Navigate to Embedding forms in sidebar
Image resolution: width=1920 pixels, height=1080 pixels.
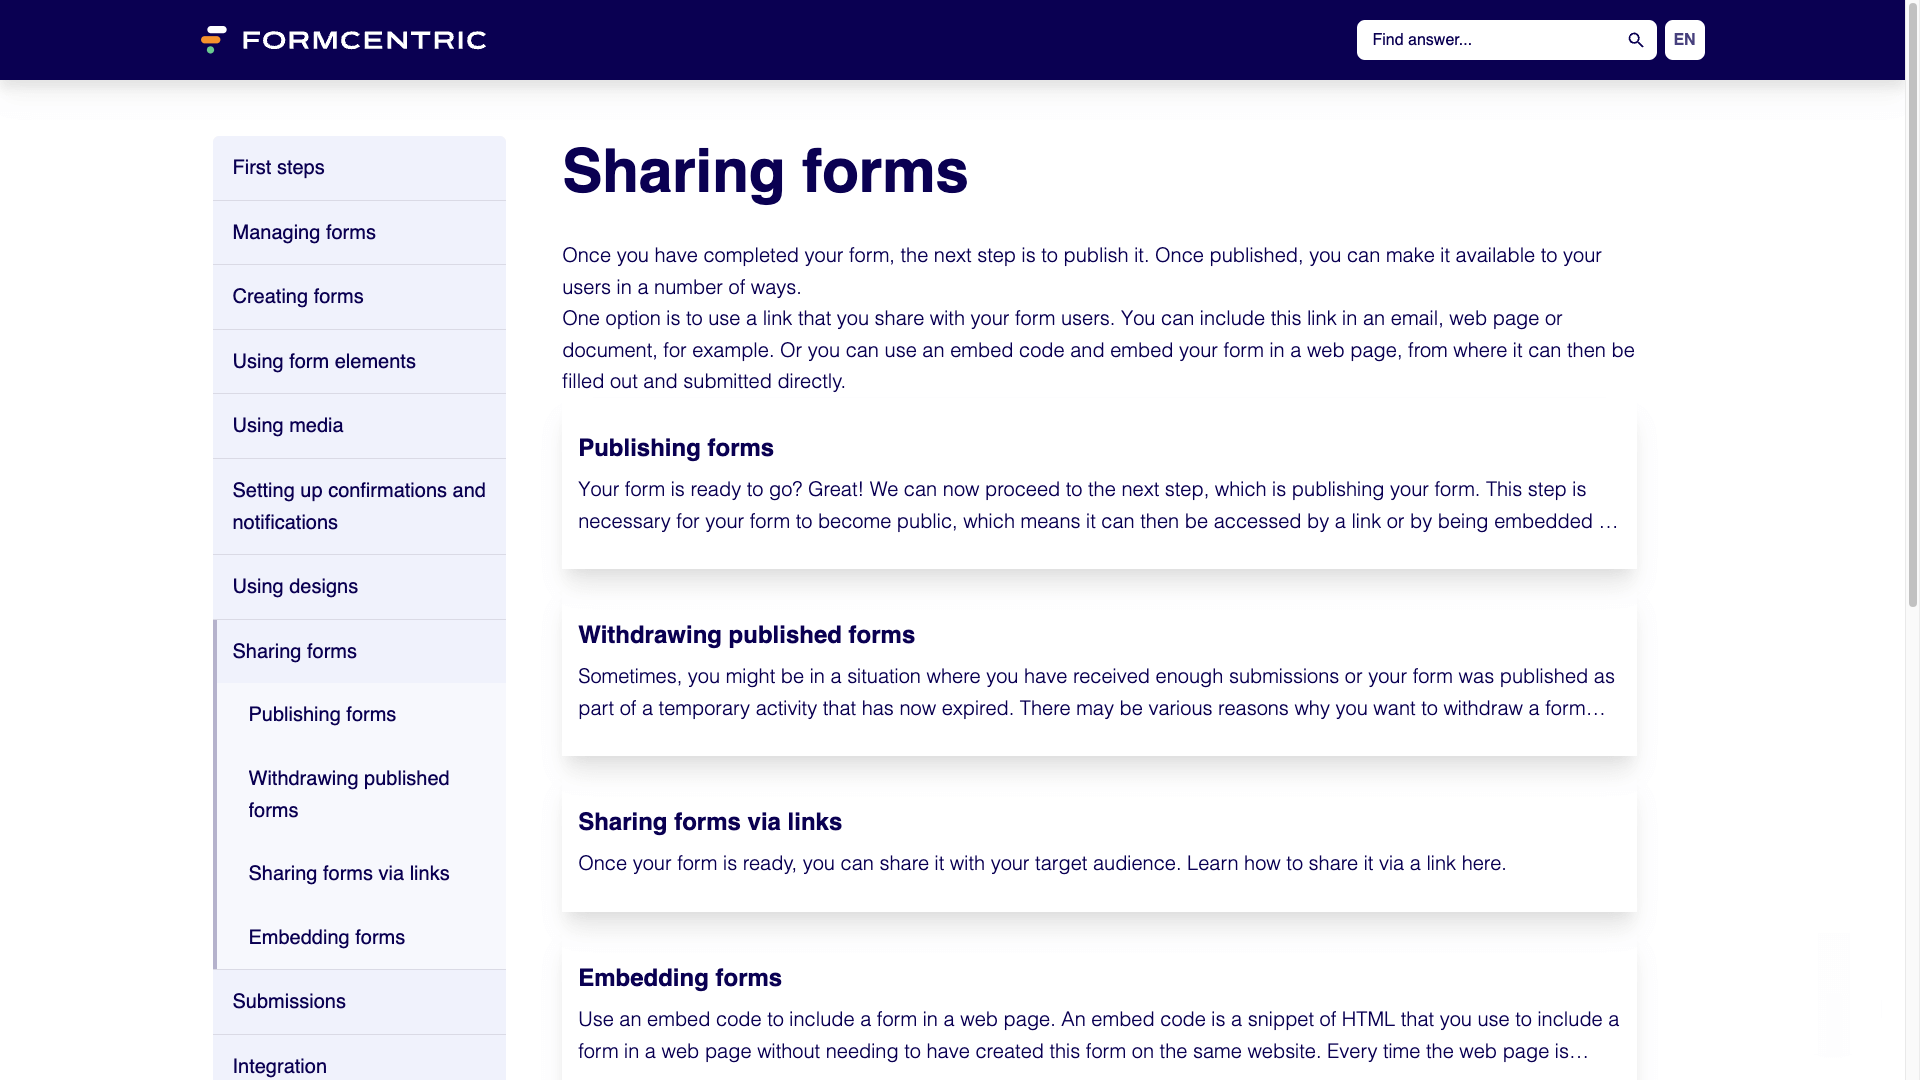pos(326,937)
